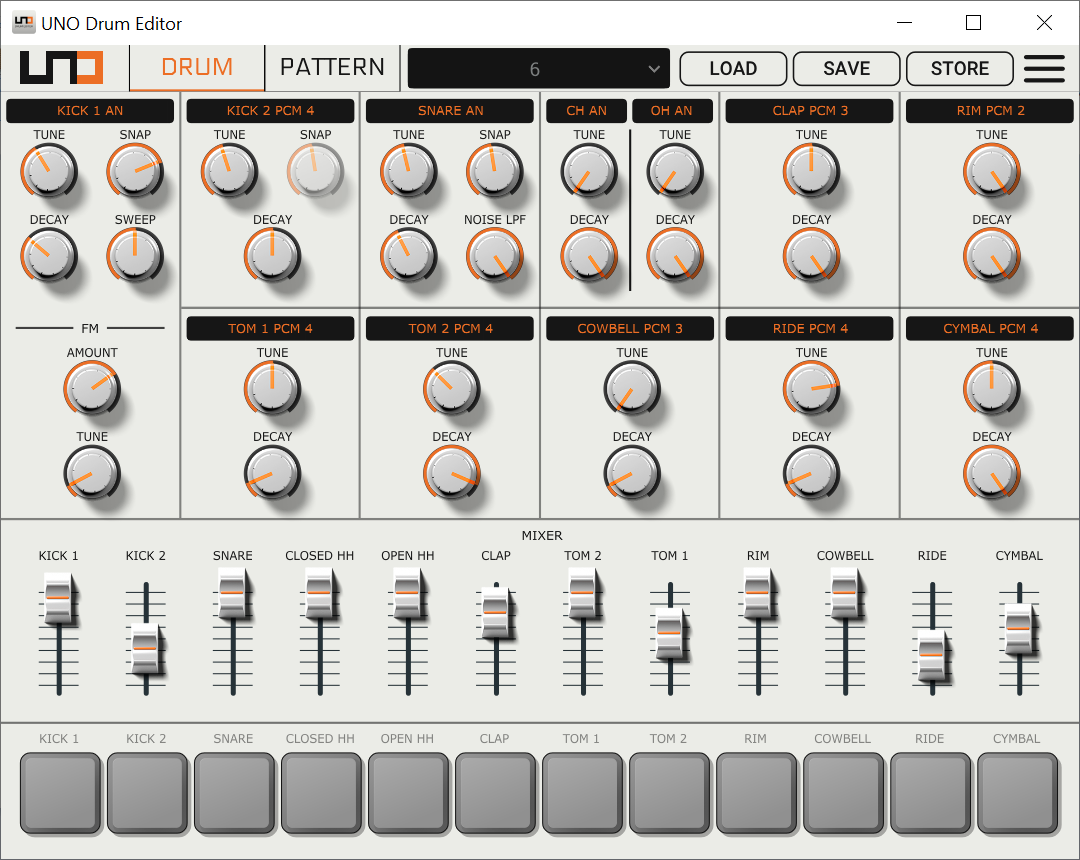The height and width of the screenshot is (860, 1080).
Task: Tap the SNARE drum pad
Action: [x=233, y=792]
